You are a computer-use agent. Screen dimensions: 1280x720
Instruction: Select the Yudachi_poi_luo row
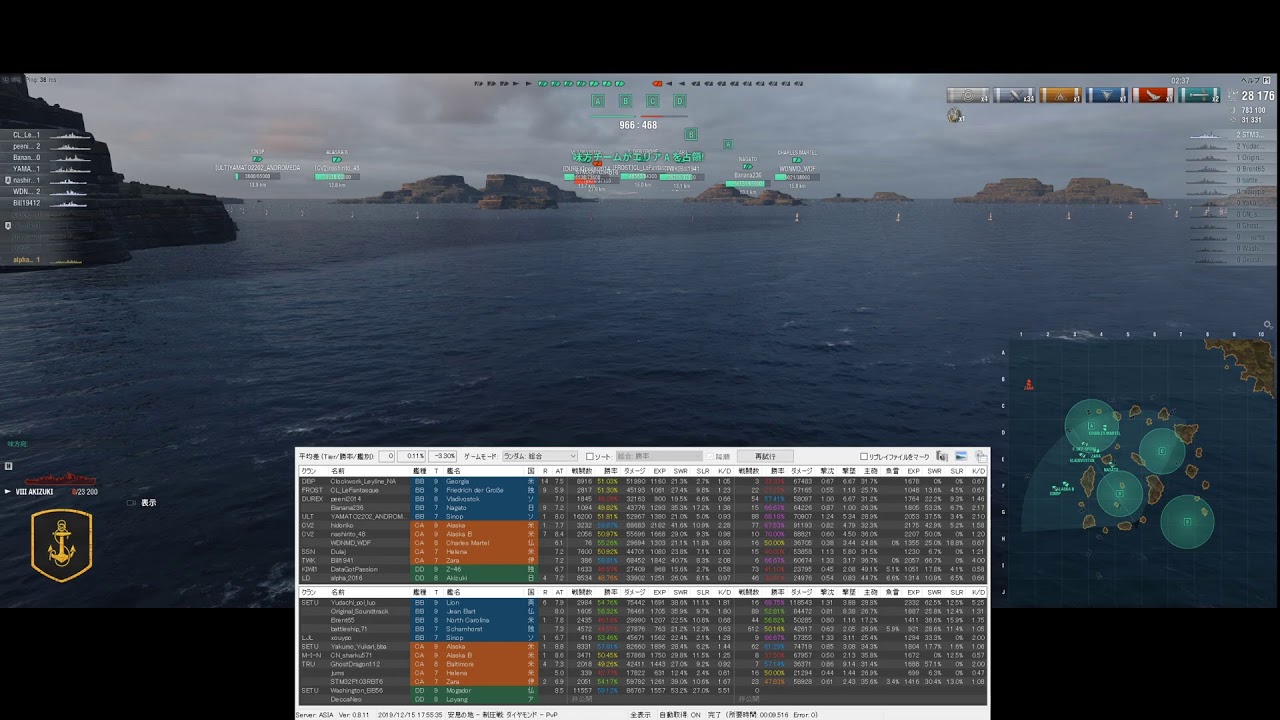click(643, 603)
